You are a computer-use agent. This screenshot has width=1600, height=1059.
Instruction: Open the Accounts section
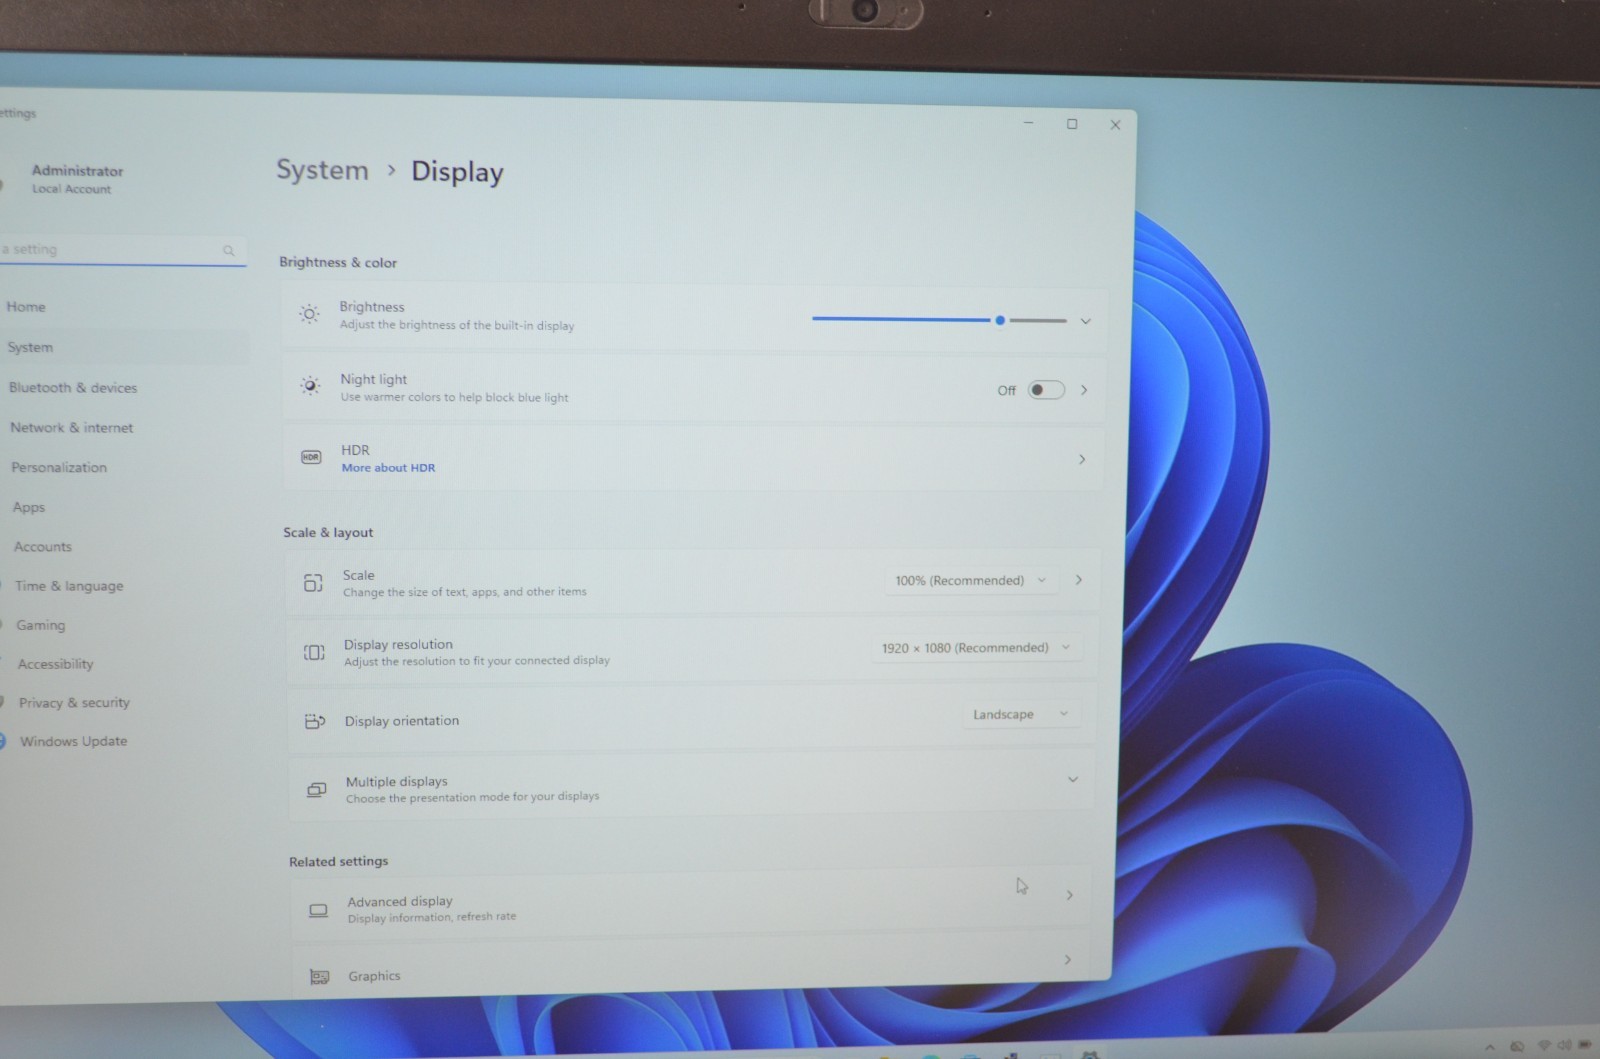point(43,546)
